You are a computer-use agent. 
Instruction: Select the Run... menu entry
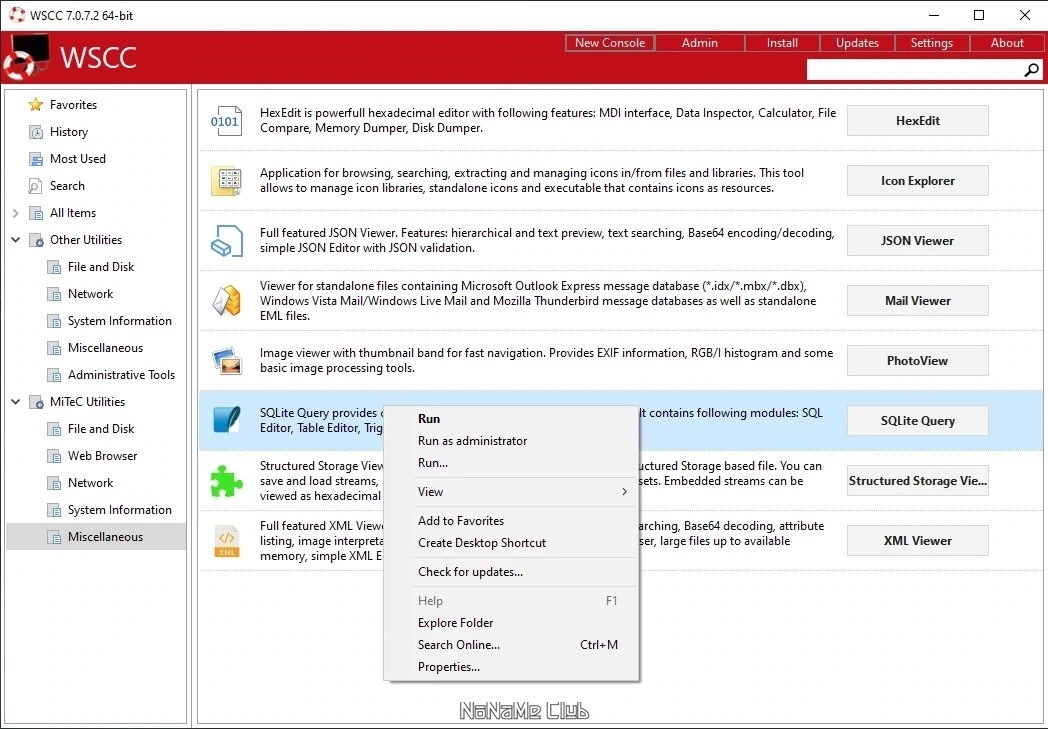point(511,463)
